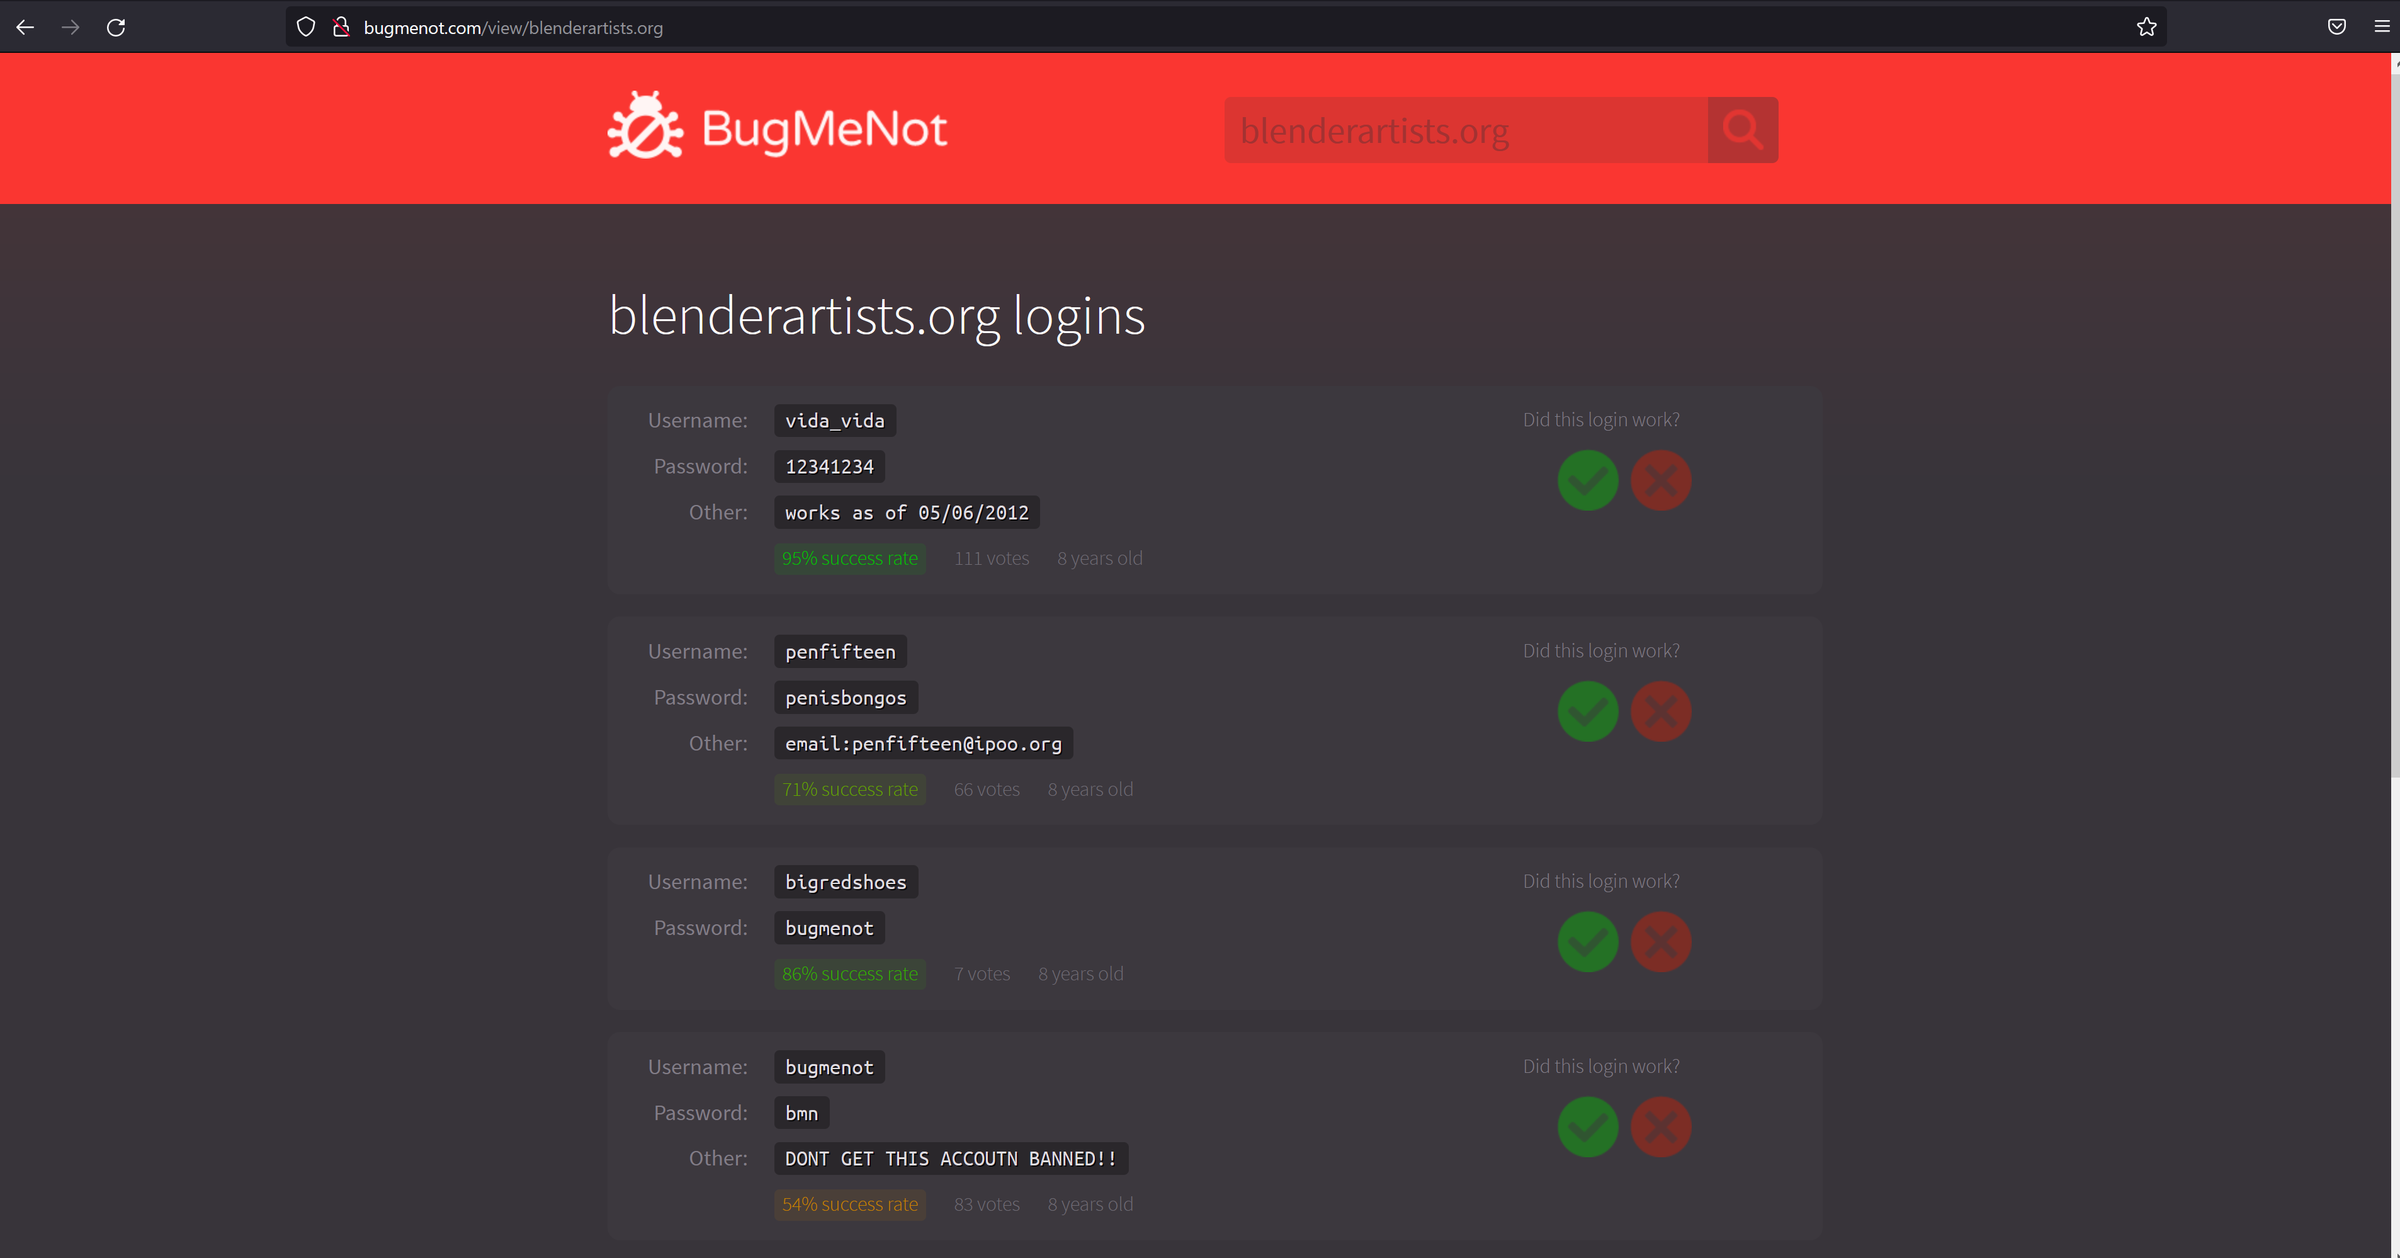Go back with browser back arrow
Screen dimensions: 2400x1258
[x=25, y=27]
